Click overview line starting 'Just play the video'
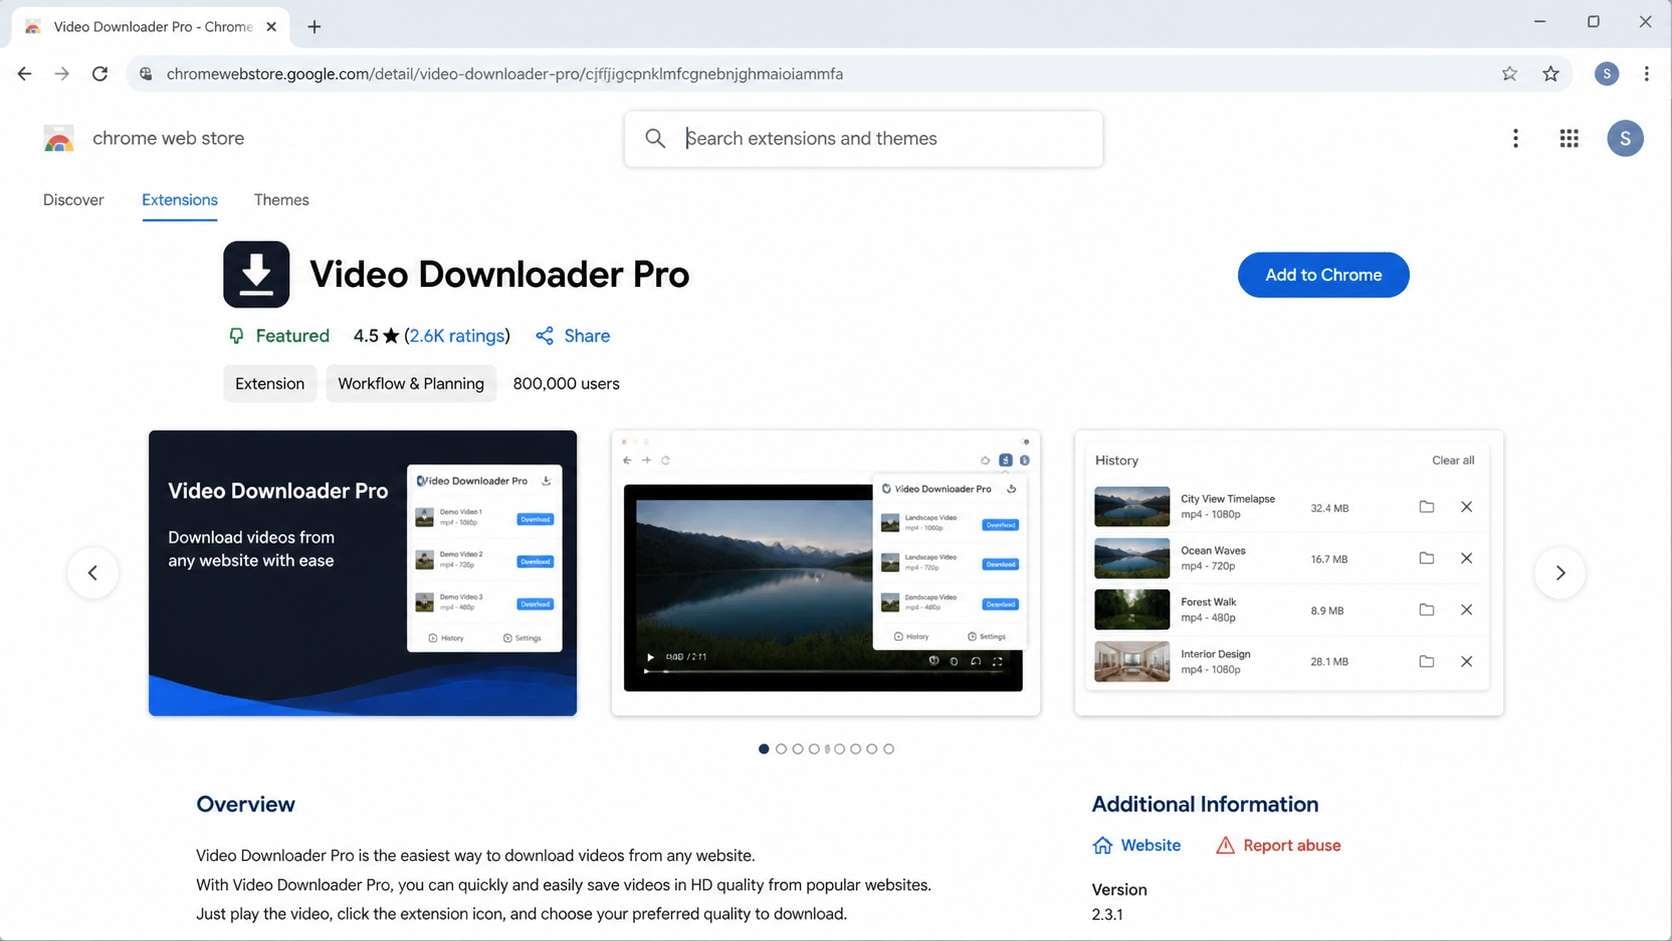Screen dimensions: 1672x941 click(x=521, y=914)
